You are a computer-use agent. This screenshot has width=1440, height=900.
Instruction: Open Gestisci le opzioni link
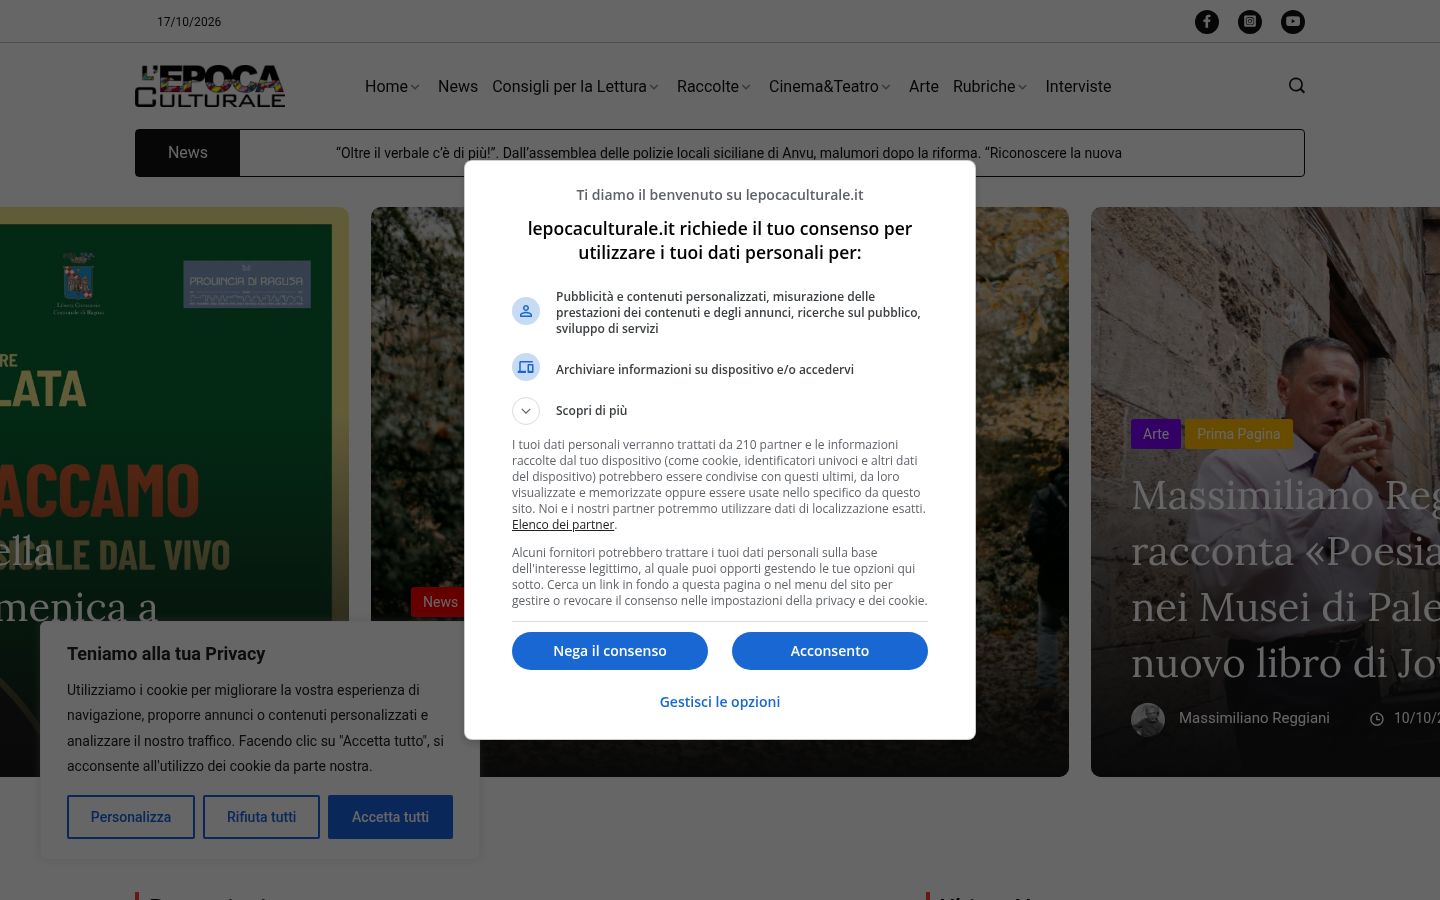(x=720, y=702)
